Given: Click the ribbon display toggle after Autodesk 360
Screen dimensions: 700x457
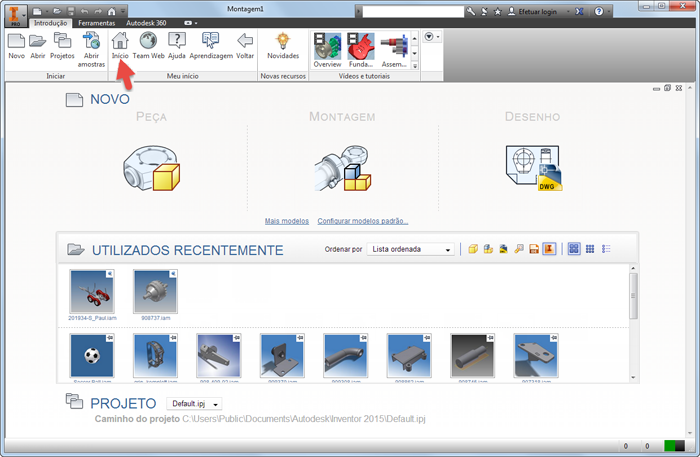Looking at the screenshot, I should pyautogui.click(x=190, y=23).
